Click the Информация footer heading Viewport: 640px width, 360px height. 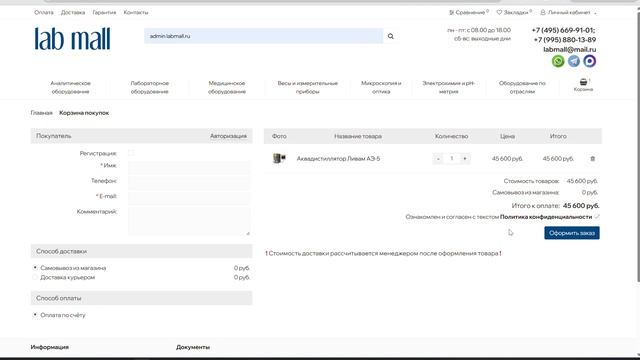point(50,347)
